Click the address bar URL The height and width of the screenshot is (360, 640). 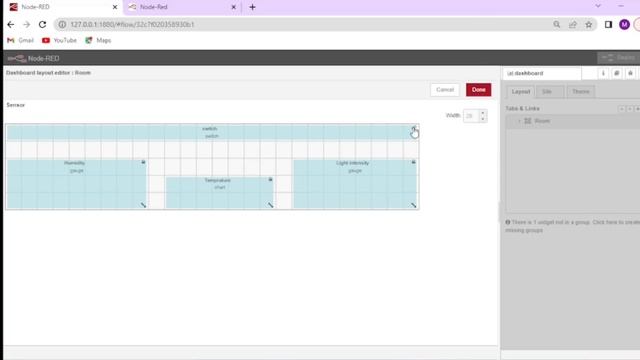[132, 24]
